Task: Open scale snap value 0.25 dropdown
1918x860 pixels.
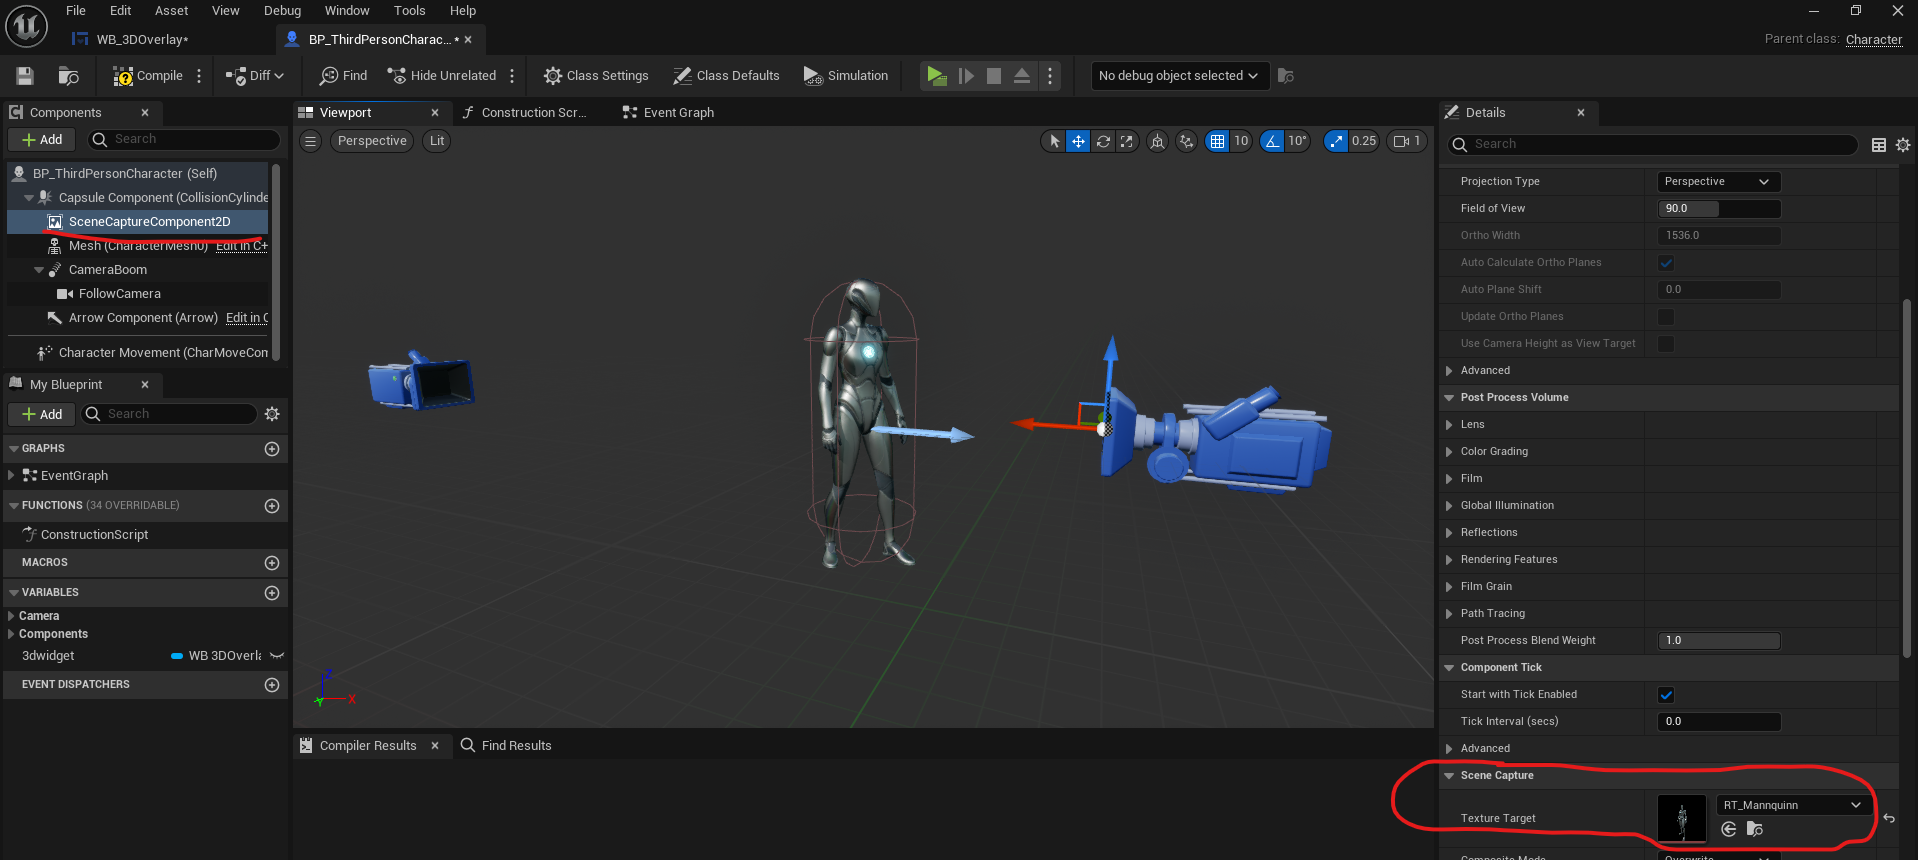Action: point(1364,141)
